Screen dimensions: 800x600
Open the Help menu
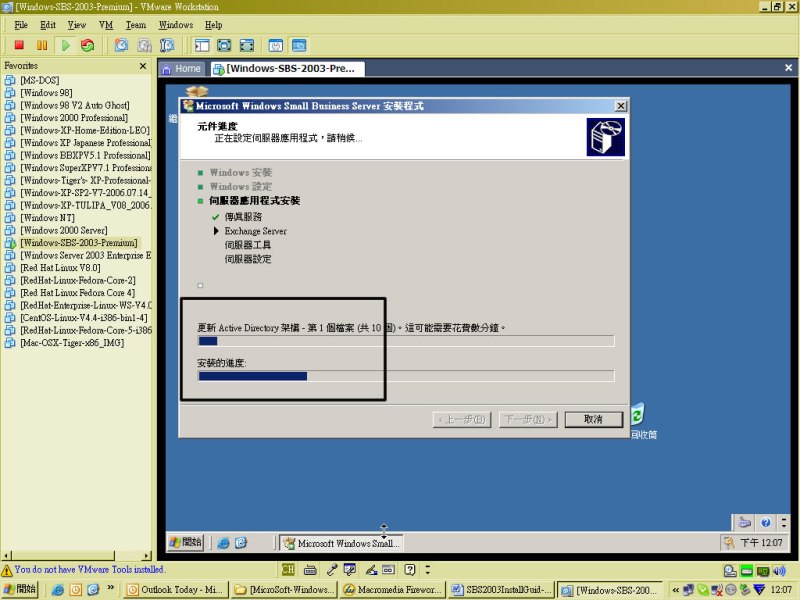point(213,24)
